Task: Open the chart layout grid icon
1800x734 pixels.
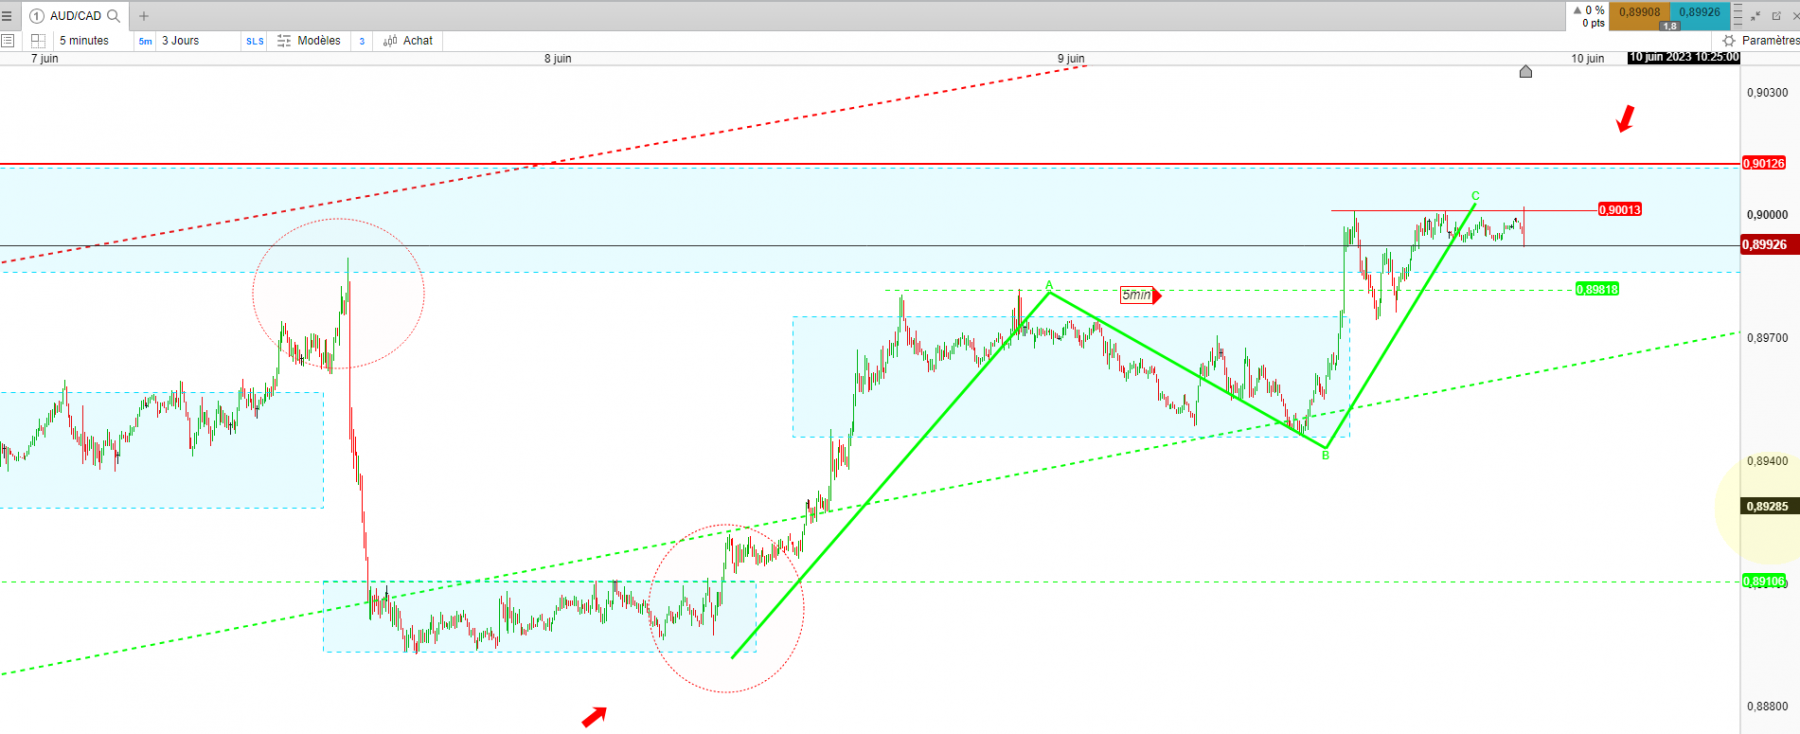Action: tap(38, 41)
